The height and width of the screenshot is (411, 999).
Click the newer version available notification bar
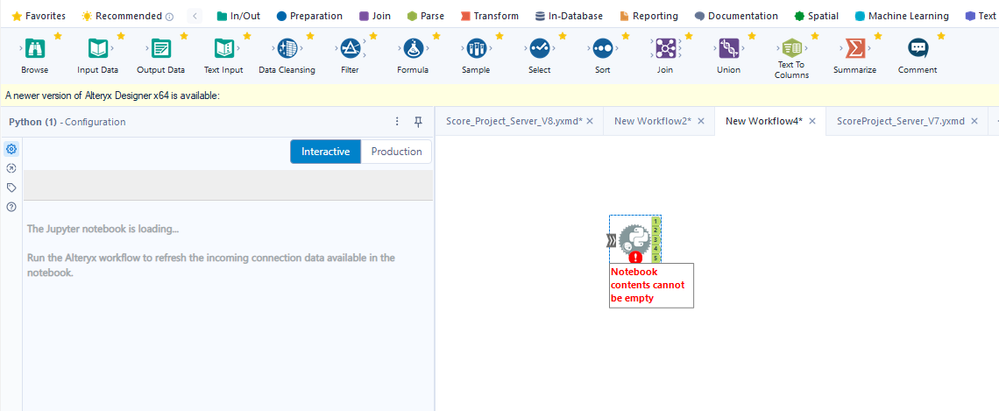tap(500, 96)
